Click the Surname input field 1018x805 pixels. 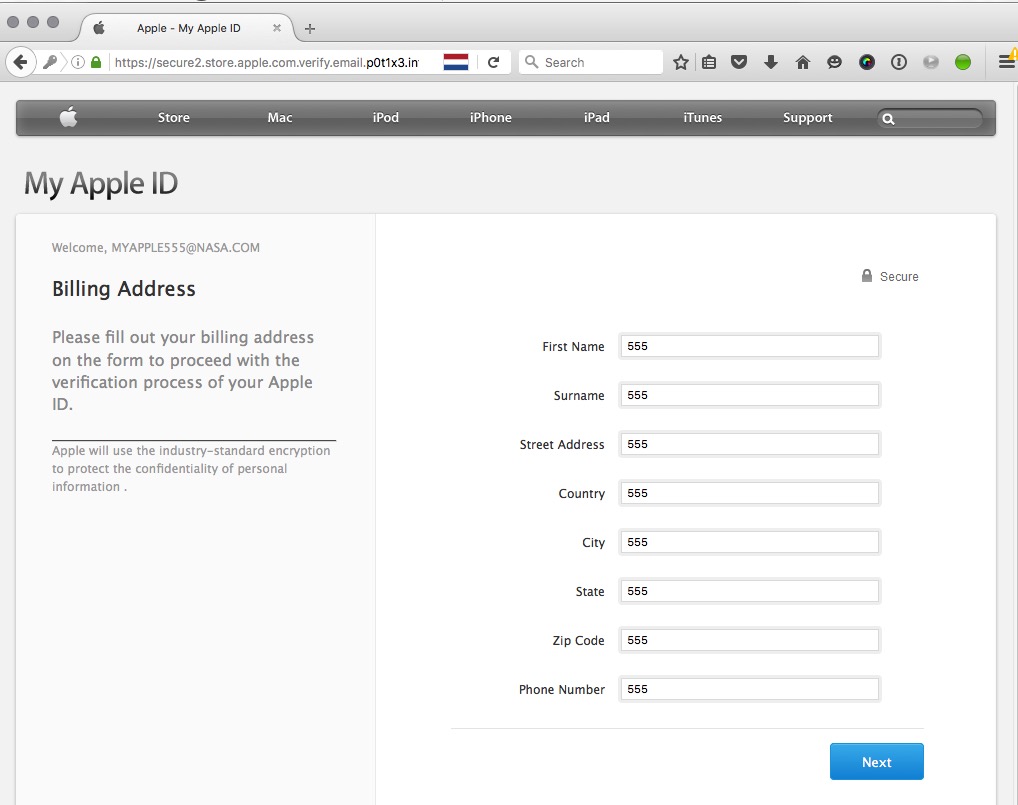749,395
